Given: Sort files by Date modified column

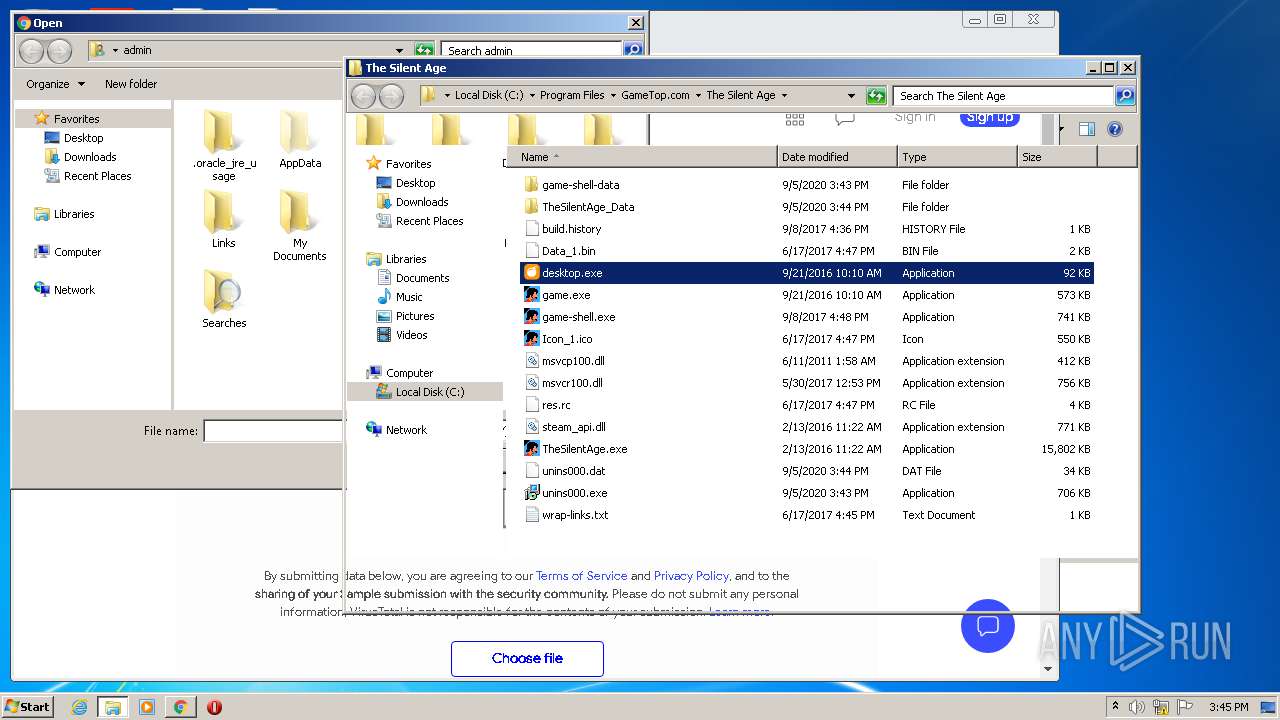Looking at the screenshot, I should pos(837,157).
